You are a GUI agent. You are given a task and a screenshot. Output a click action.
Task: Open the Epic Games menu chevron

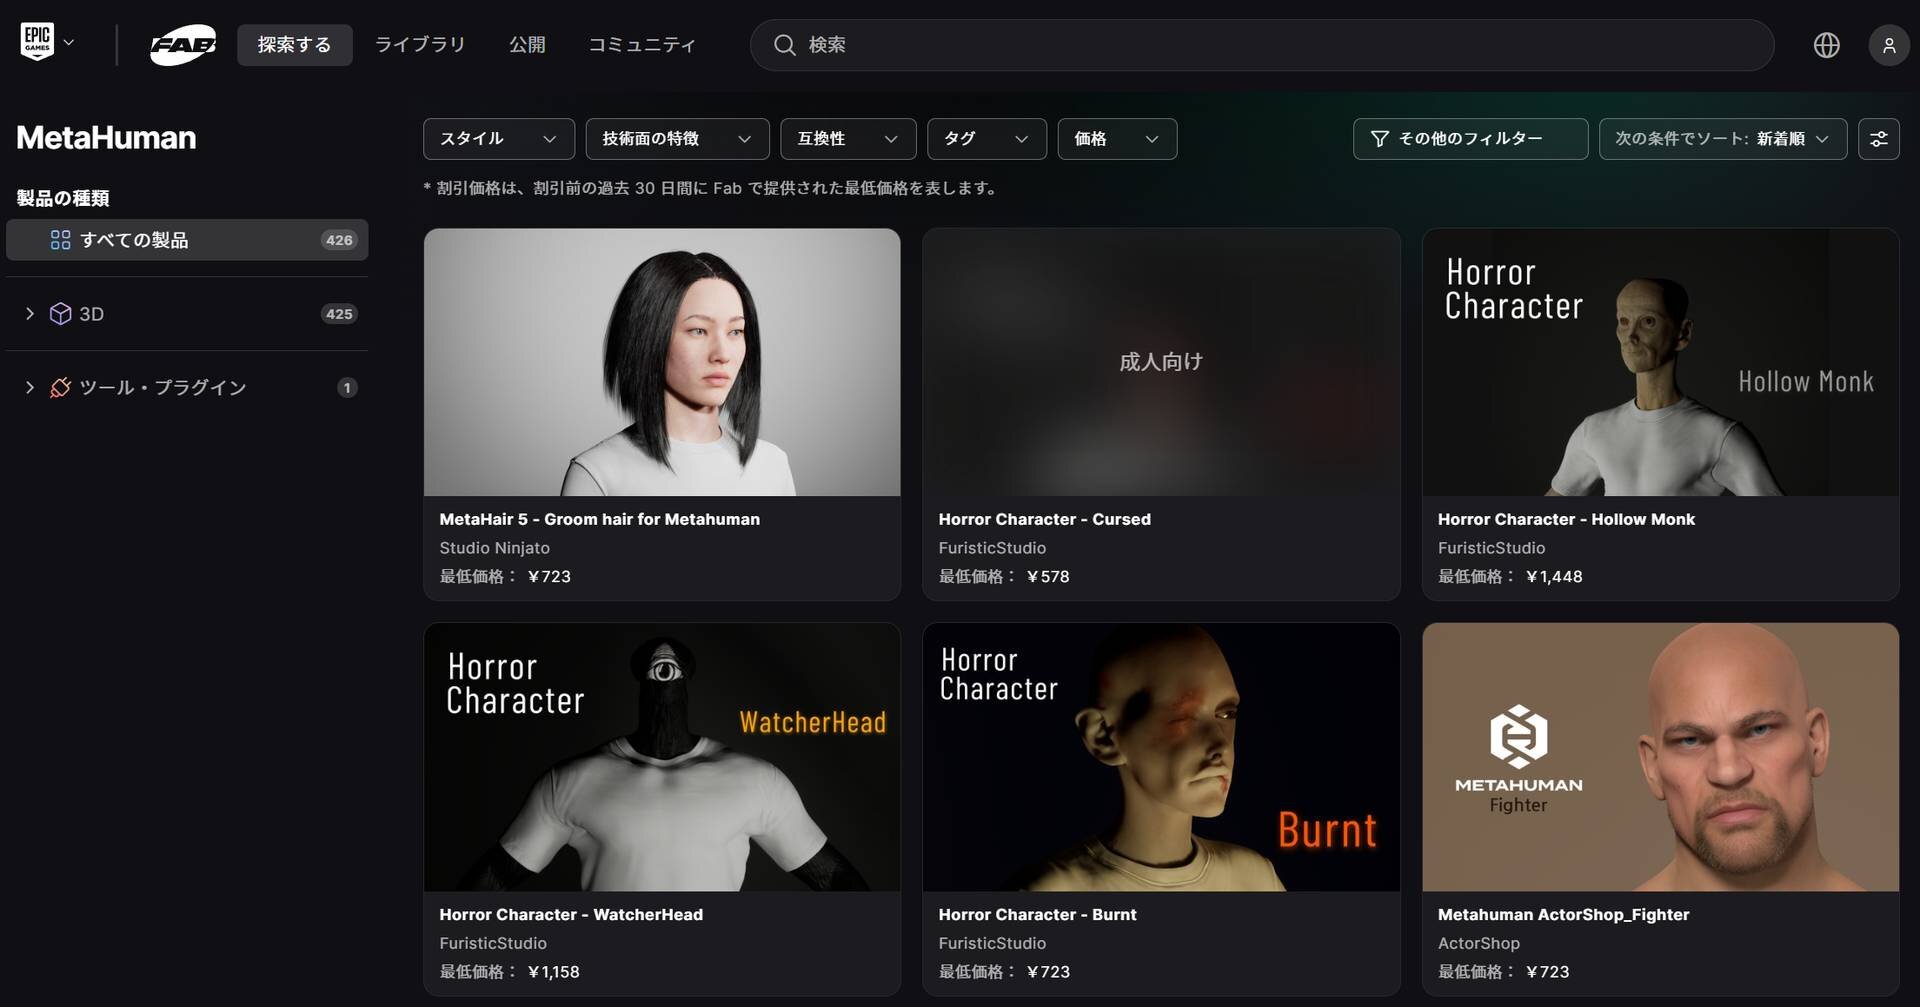pyautogui.click(x=69, y=43)
